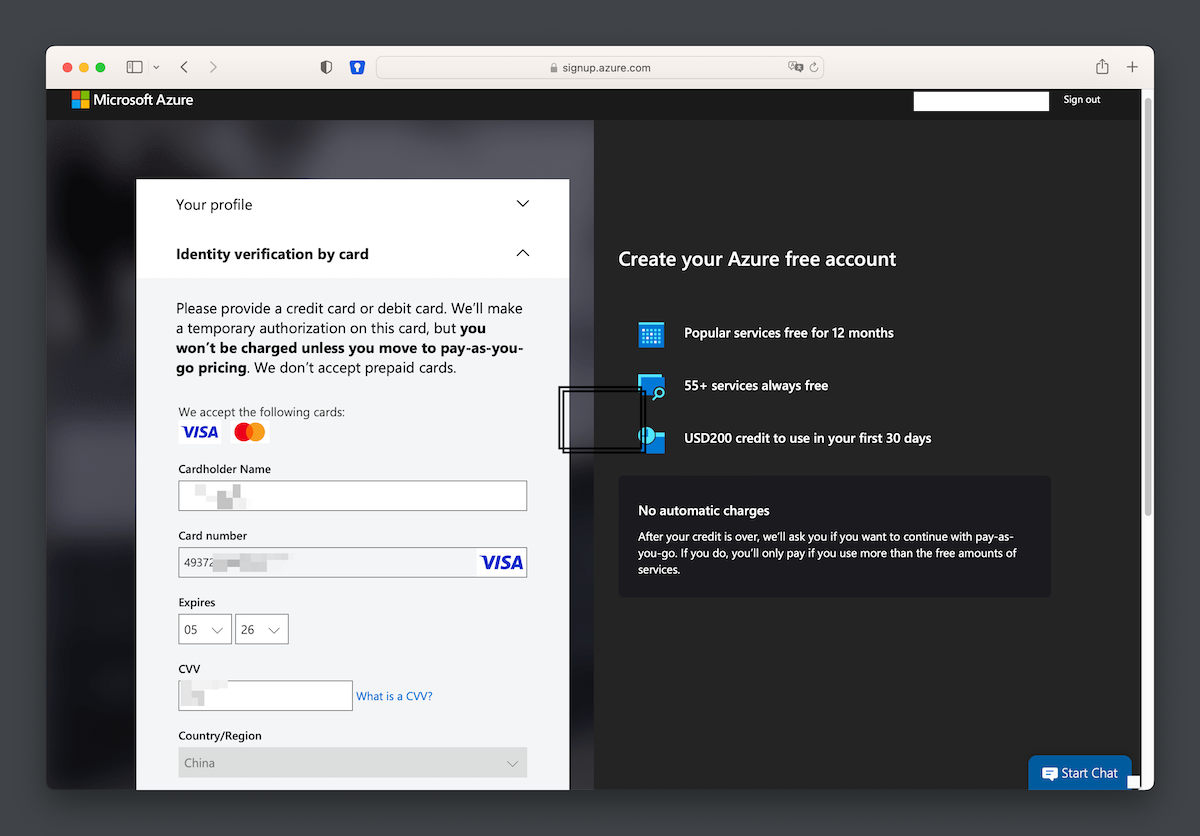Viewport: 1200px width, 836px height.
Task: Click the lock icon in address bar
Action: point(554,68)
